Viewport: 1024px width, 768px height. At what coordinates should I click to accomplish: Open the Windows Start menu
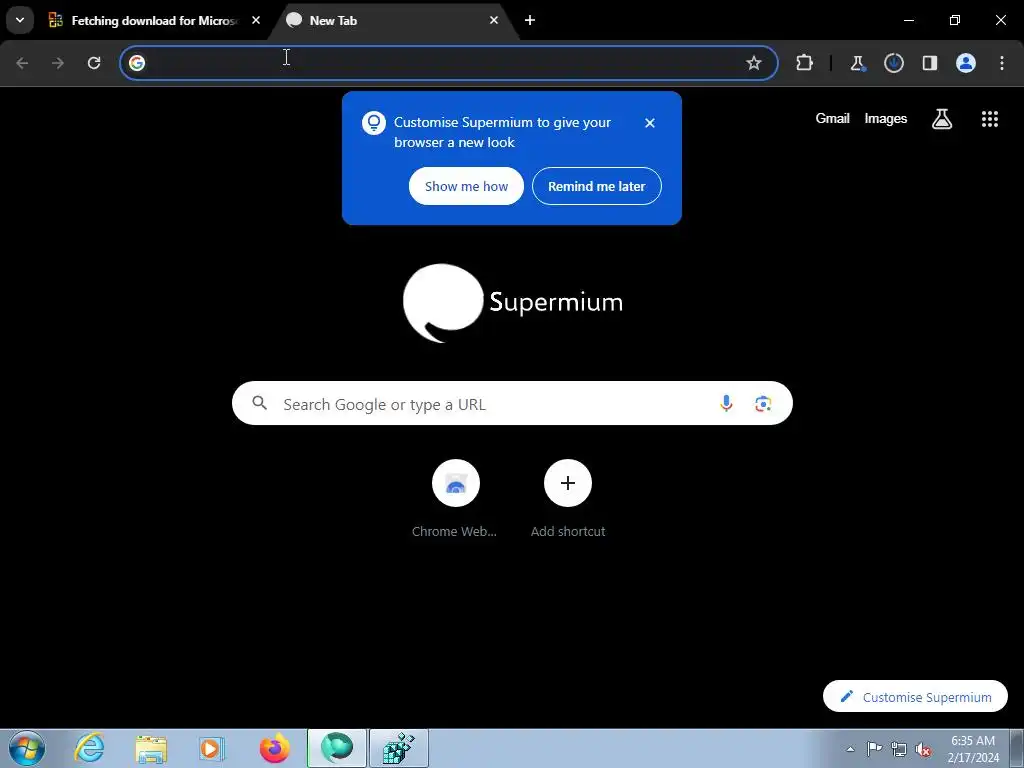click(x=27, y=748)
